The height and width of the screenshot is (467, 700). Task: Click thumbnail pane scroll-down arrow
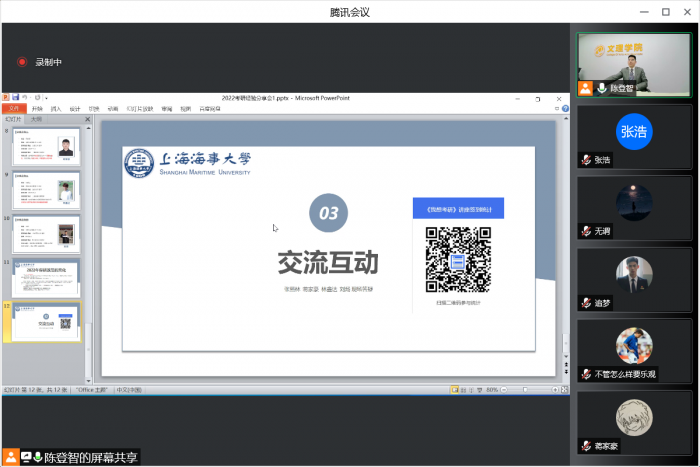point(88,381)
